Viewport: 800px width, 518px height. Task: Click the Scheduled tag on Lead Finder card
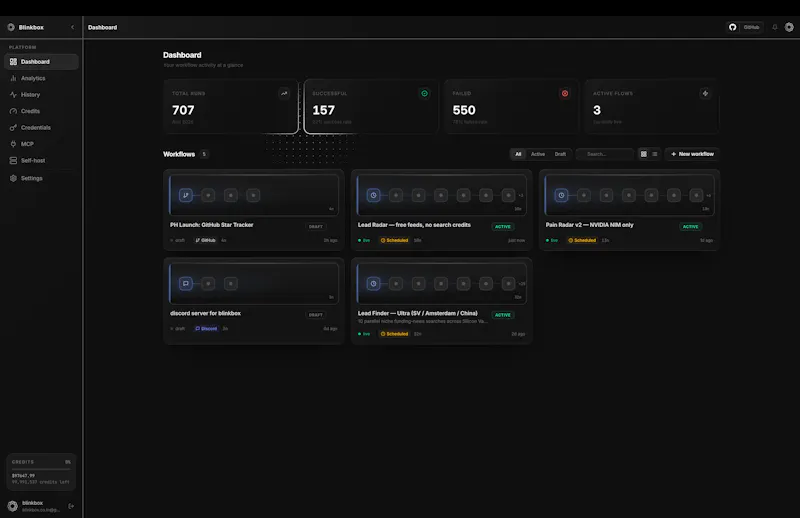coord(394,334)
